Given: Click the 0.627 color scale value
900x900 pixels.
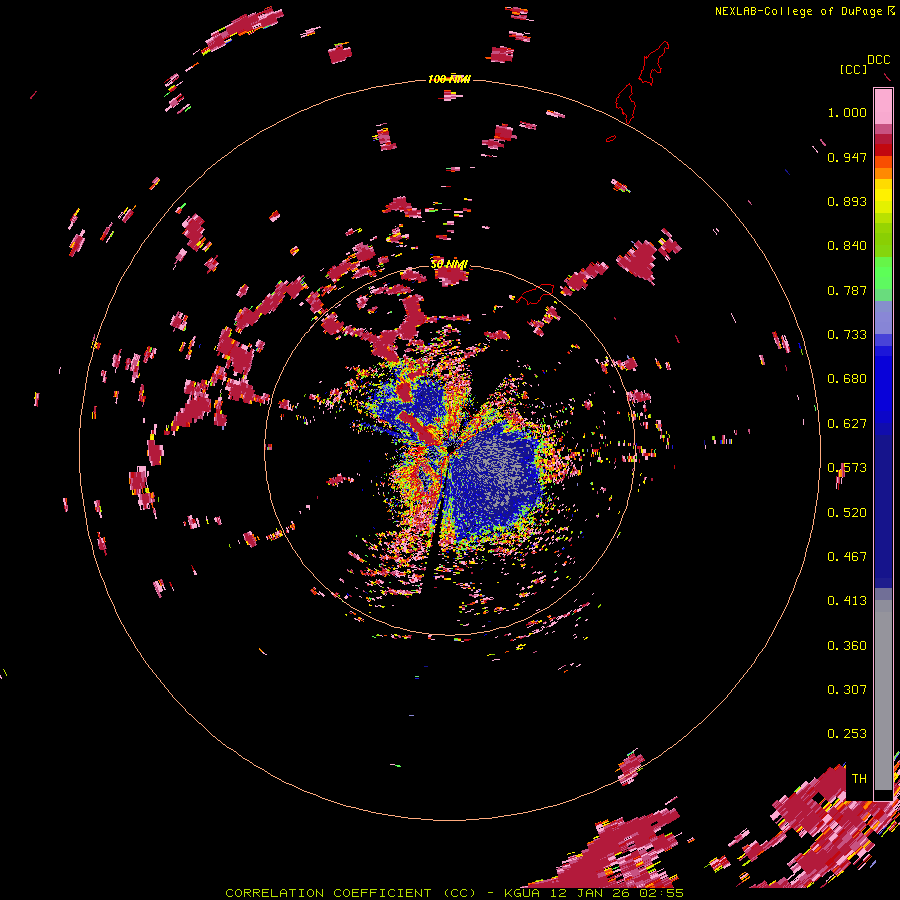Looking at the screenshot, I should (847, 424).
